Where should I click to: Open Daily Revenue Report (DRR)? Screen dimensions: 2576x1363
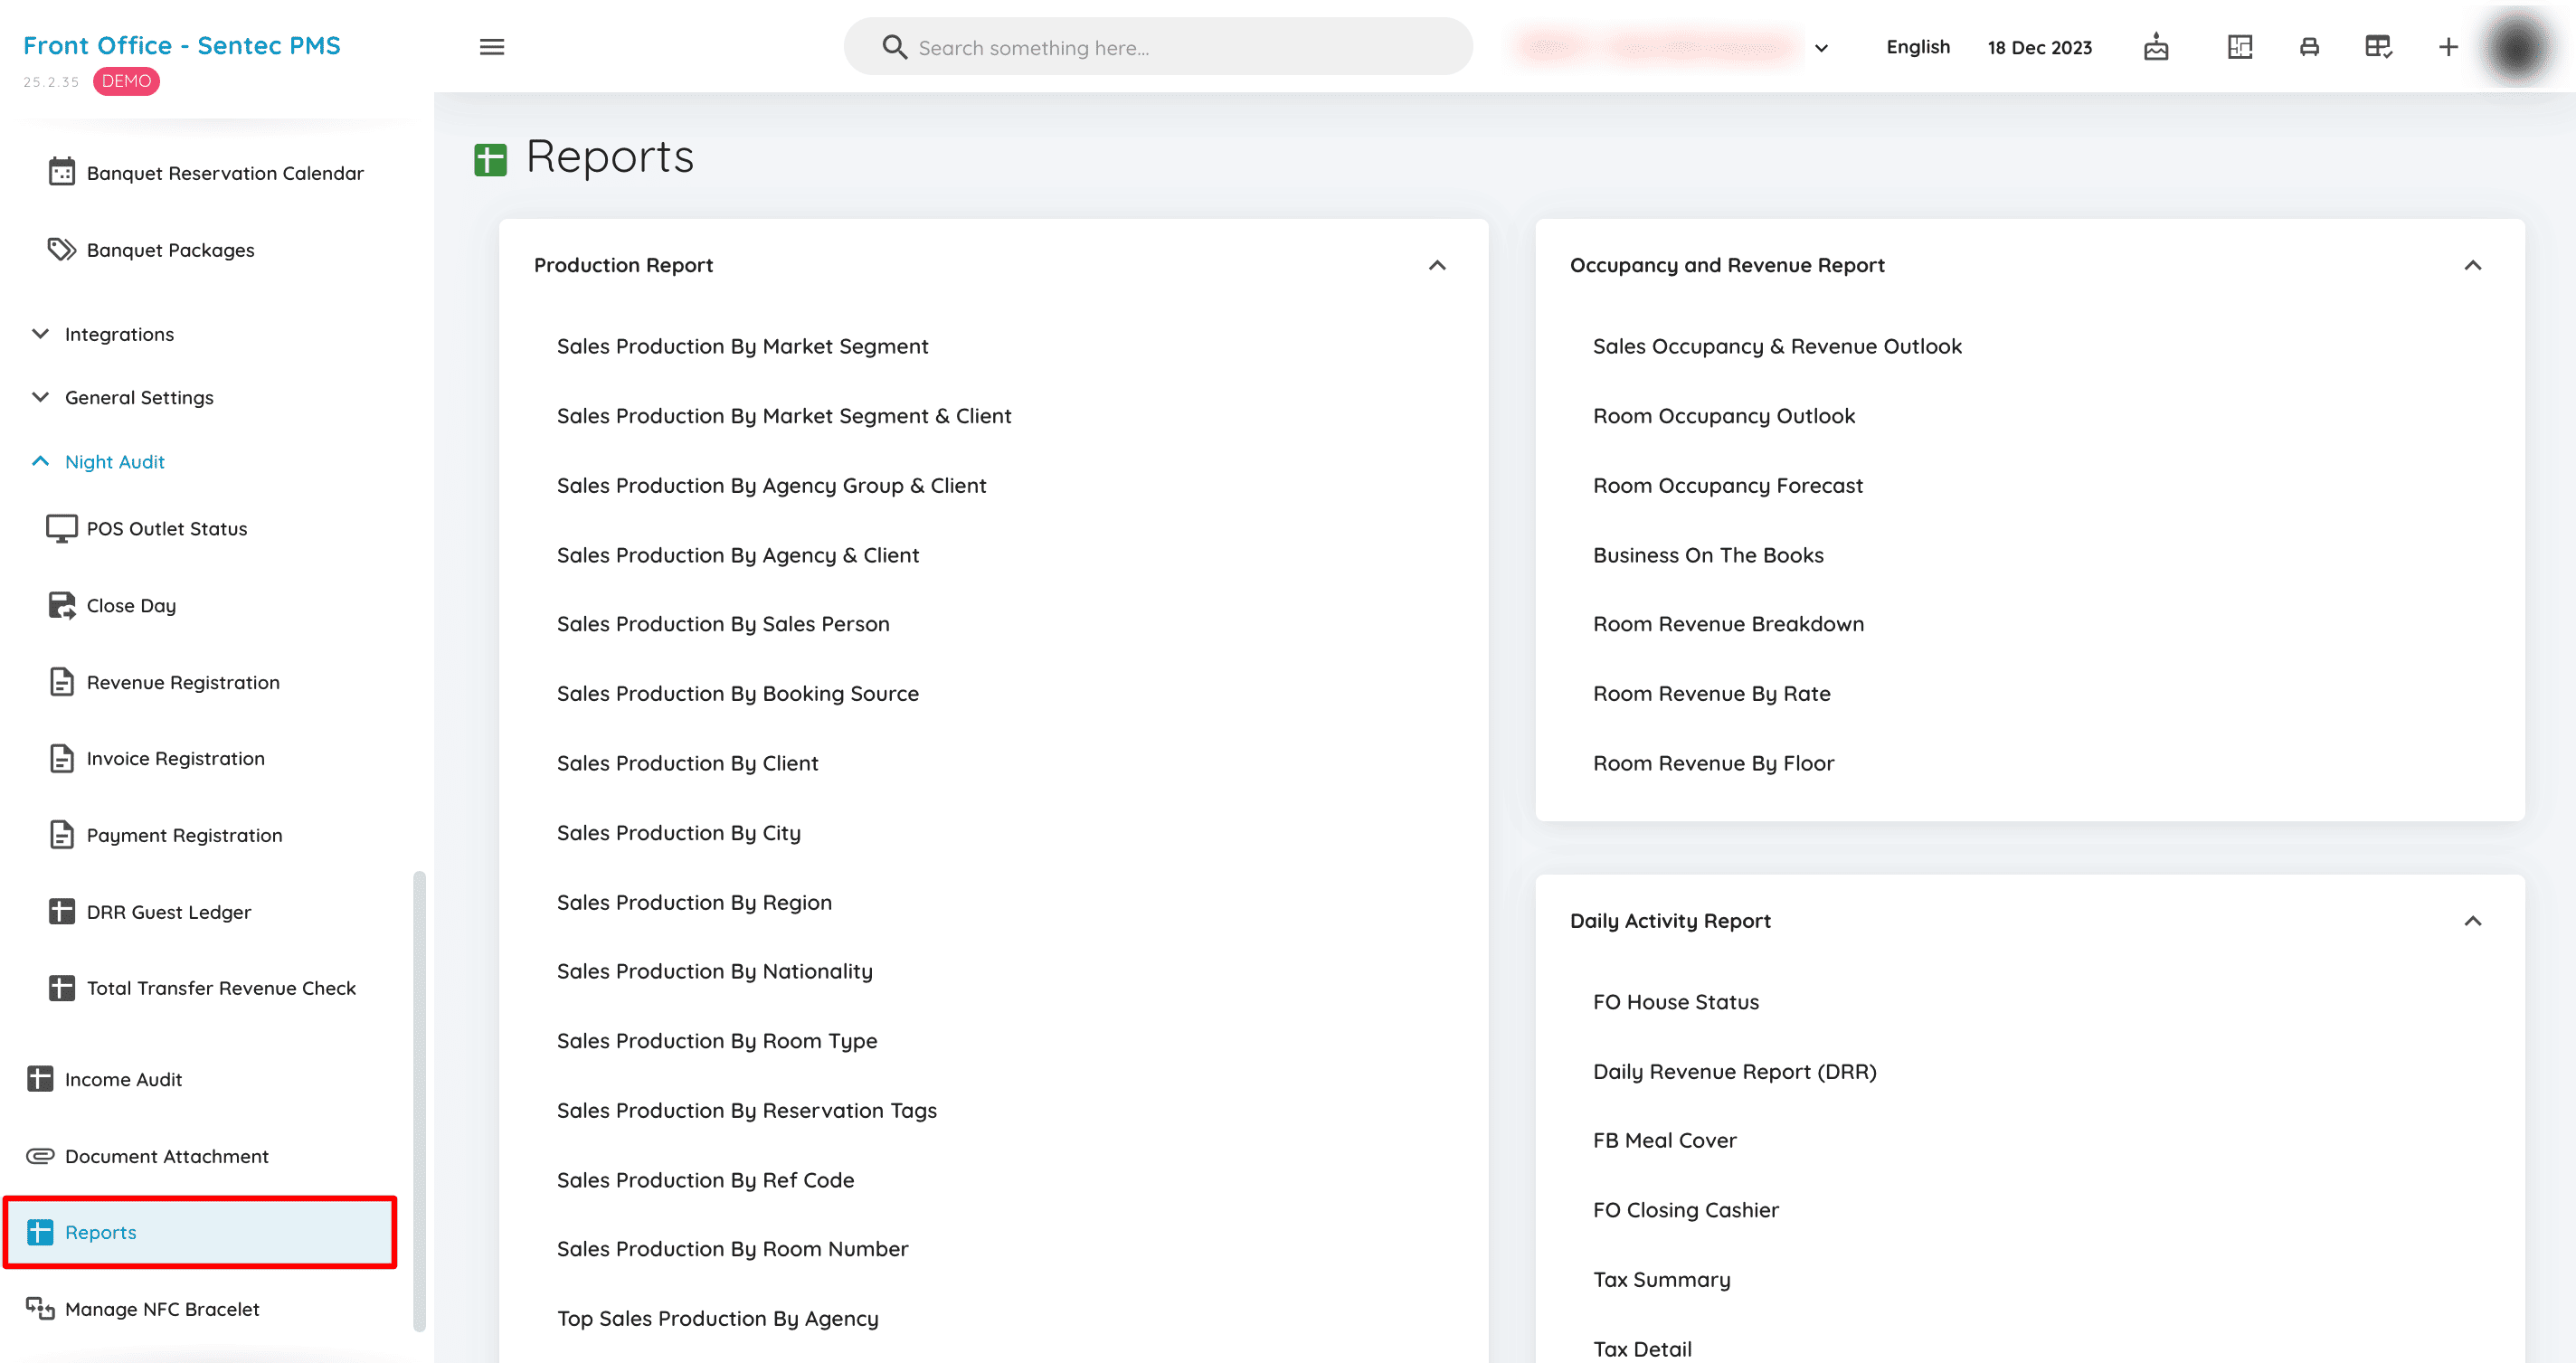(1734, 1071)
